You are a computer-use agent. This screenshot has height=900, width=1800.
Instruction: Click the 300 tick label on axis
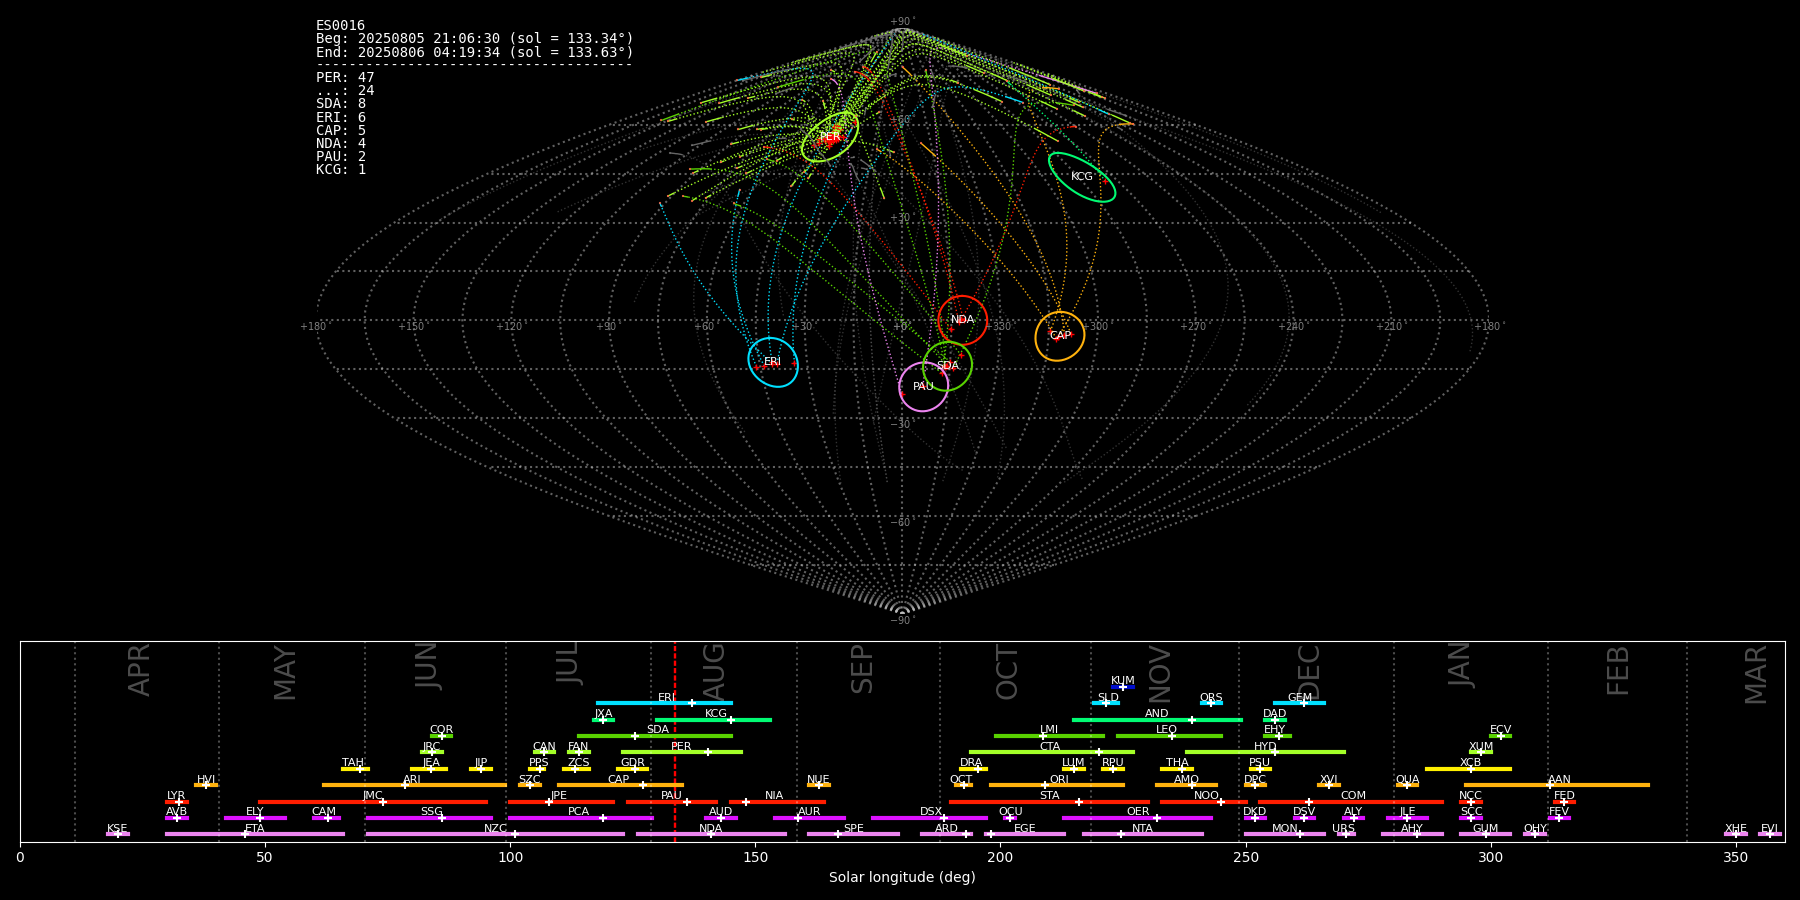tap(1490, 858)
